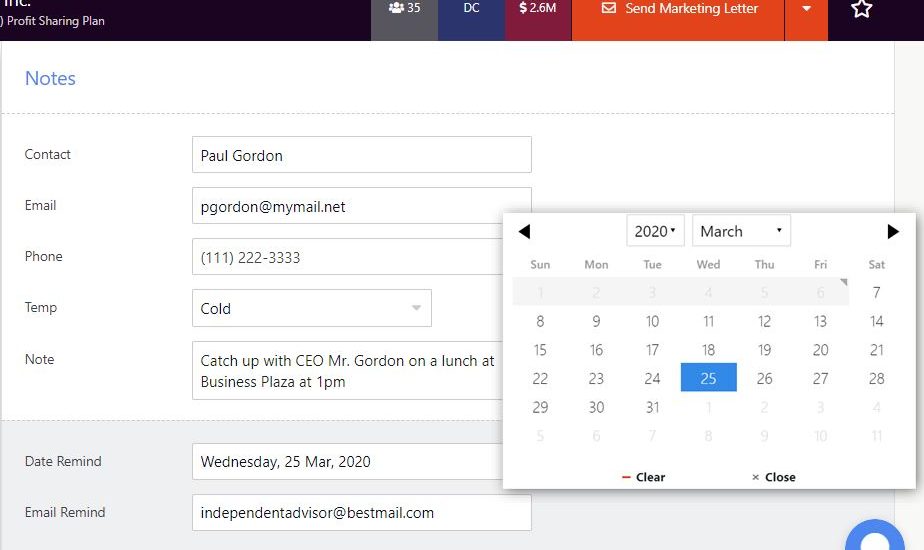
Task: Go to next month in calendar
Action: pos(893,232)
